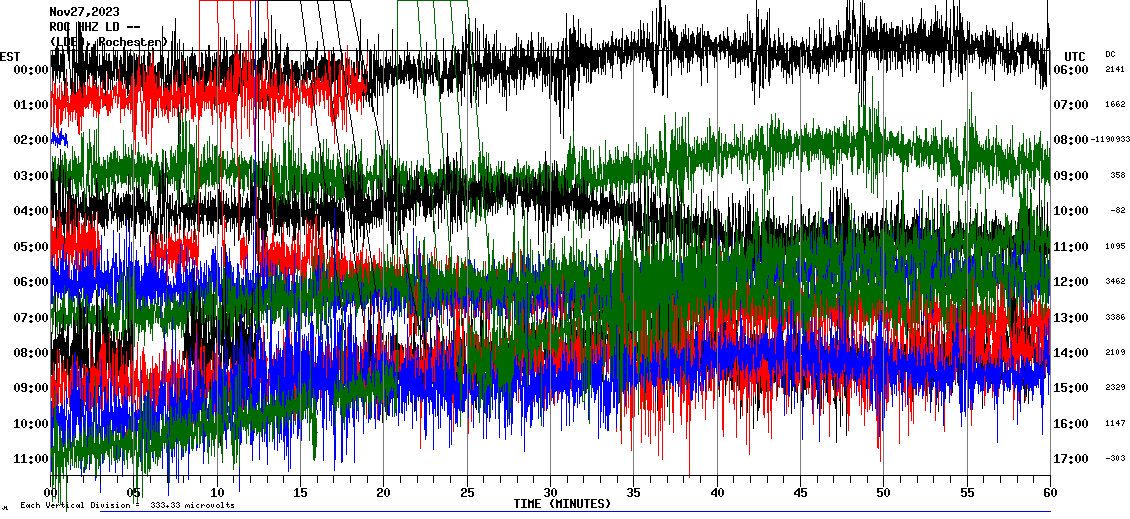The height and width of the screenshot is (519, 1130).
Task: Select the 11:00 EST row label
Action: [30, 459]
